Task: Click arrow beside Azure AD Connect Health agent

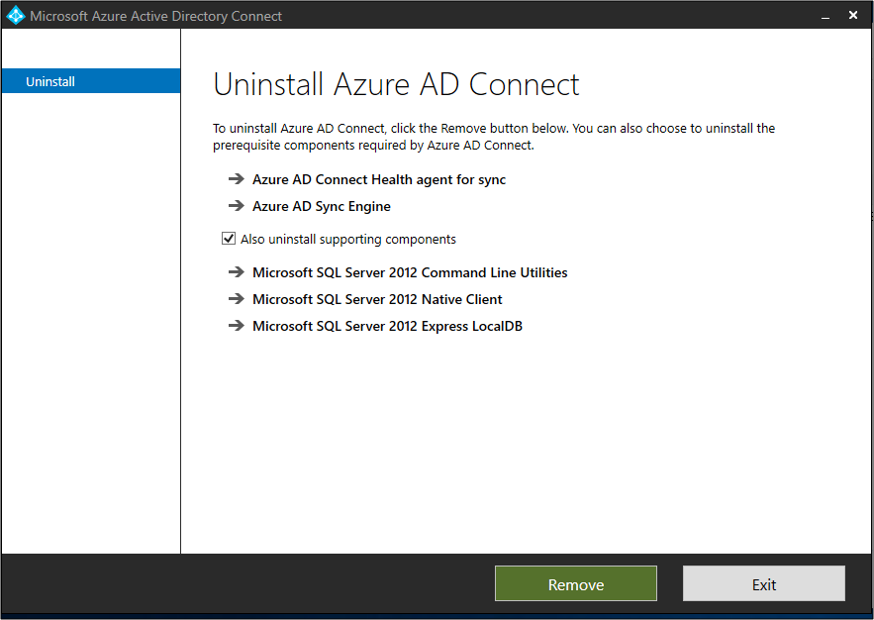Action: pos(236,179)
